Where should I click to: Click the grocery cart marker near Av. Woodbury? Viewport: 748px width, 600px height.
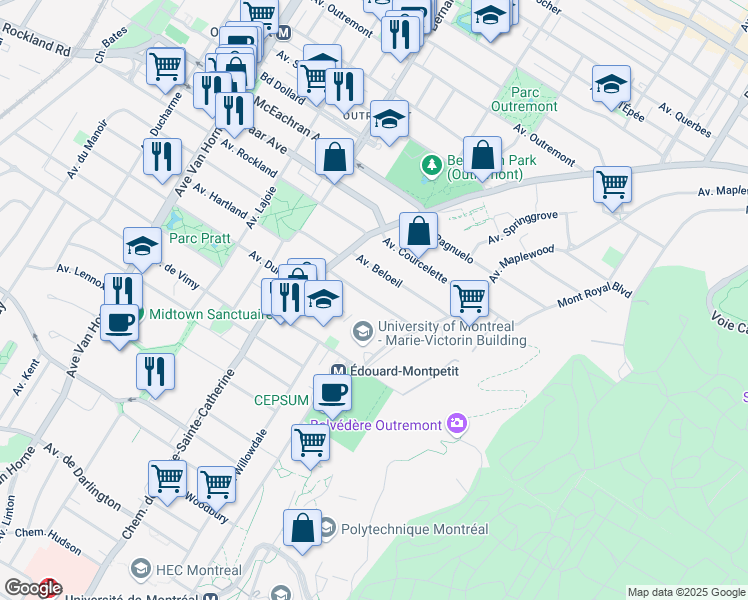(217, 486)
